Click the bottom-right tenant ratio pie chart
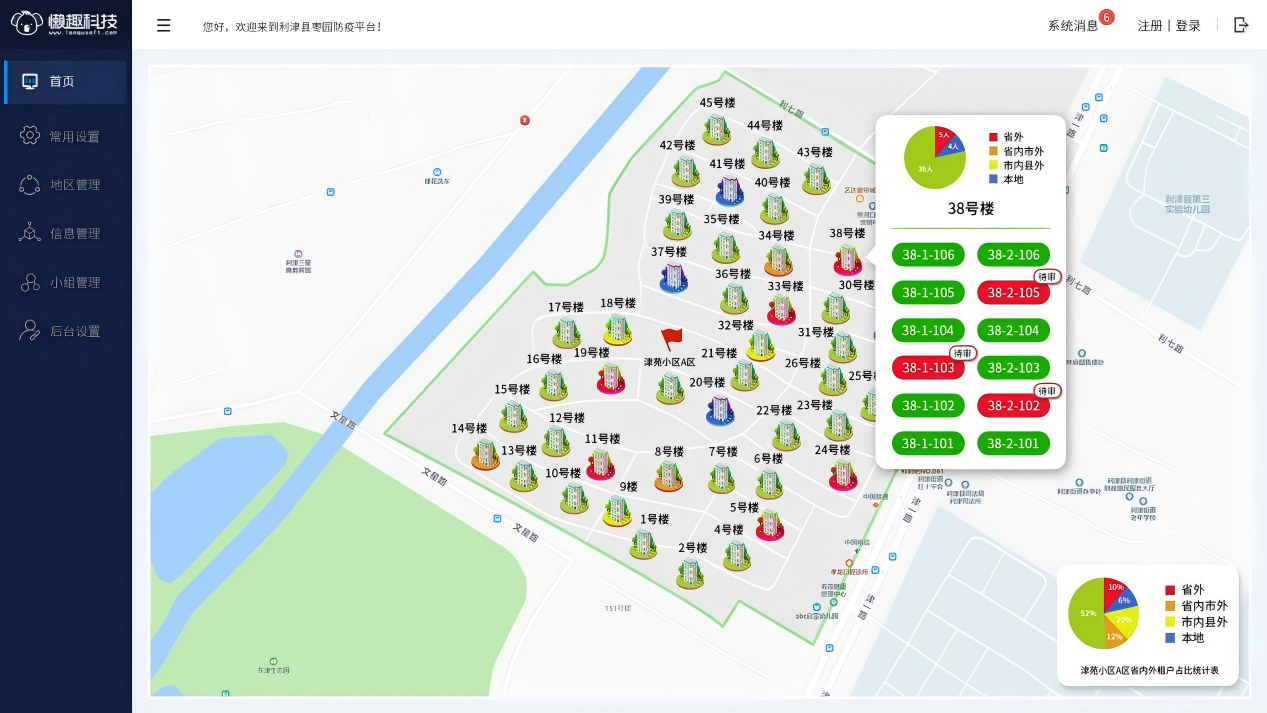1267x713 pixels. [x=1103, y=613]
